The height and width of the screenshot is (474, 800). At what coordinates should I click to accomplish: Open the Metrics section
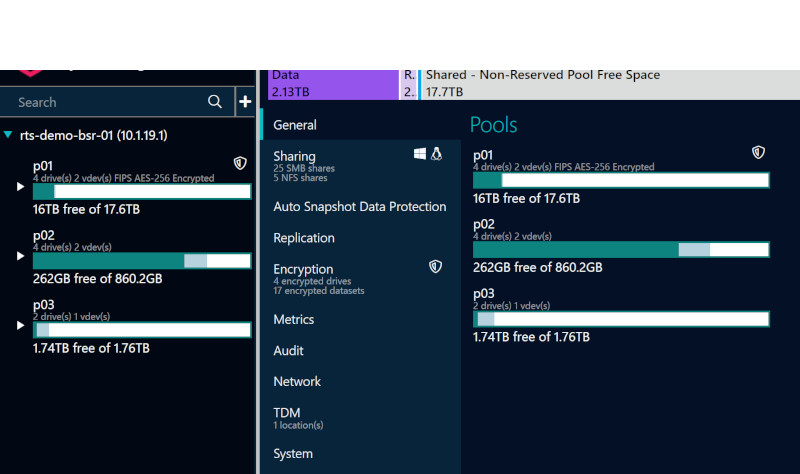361,319
